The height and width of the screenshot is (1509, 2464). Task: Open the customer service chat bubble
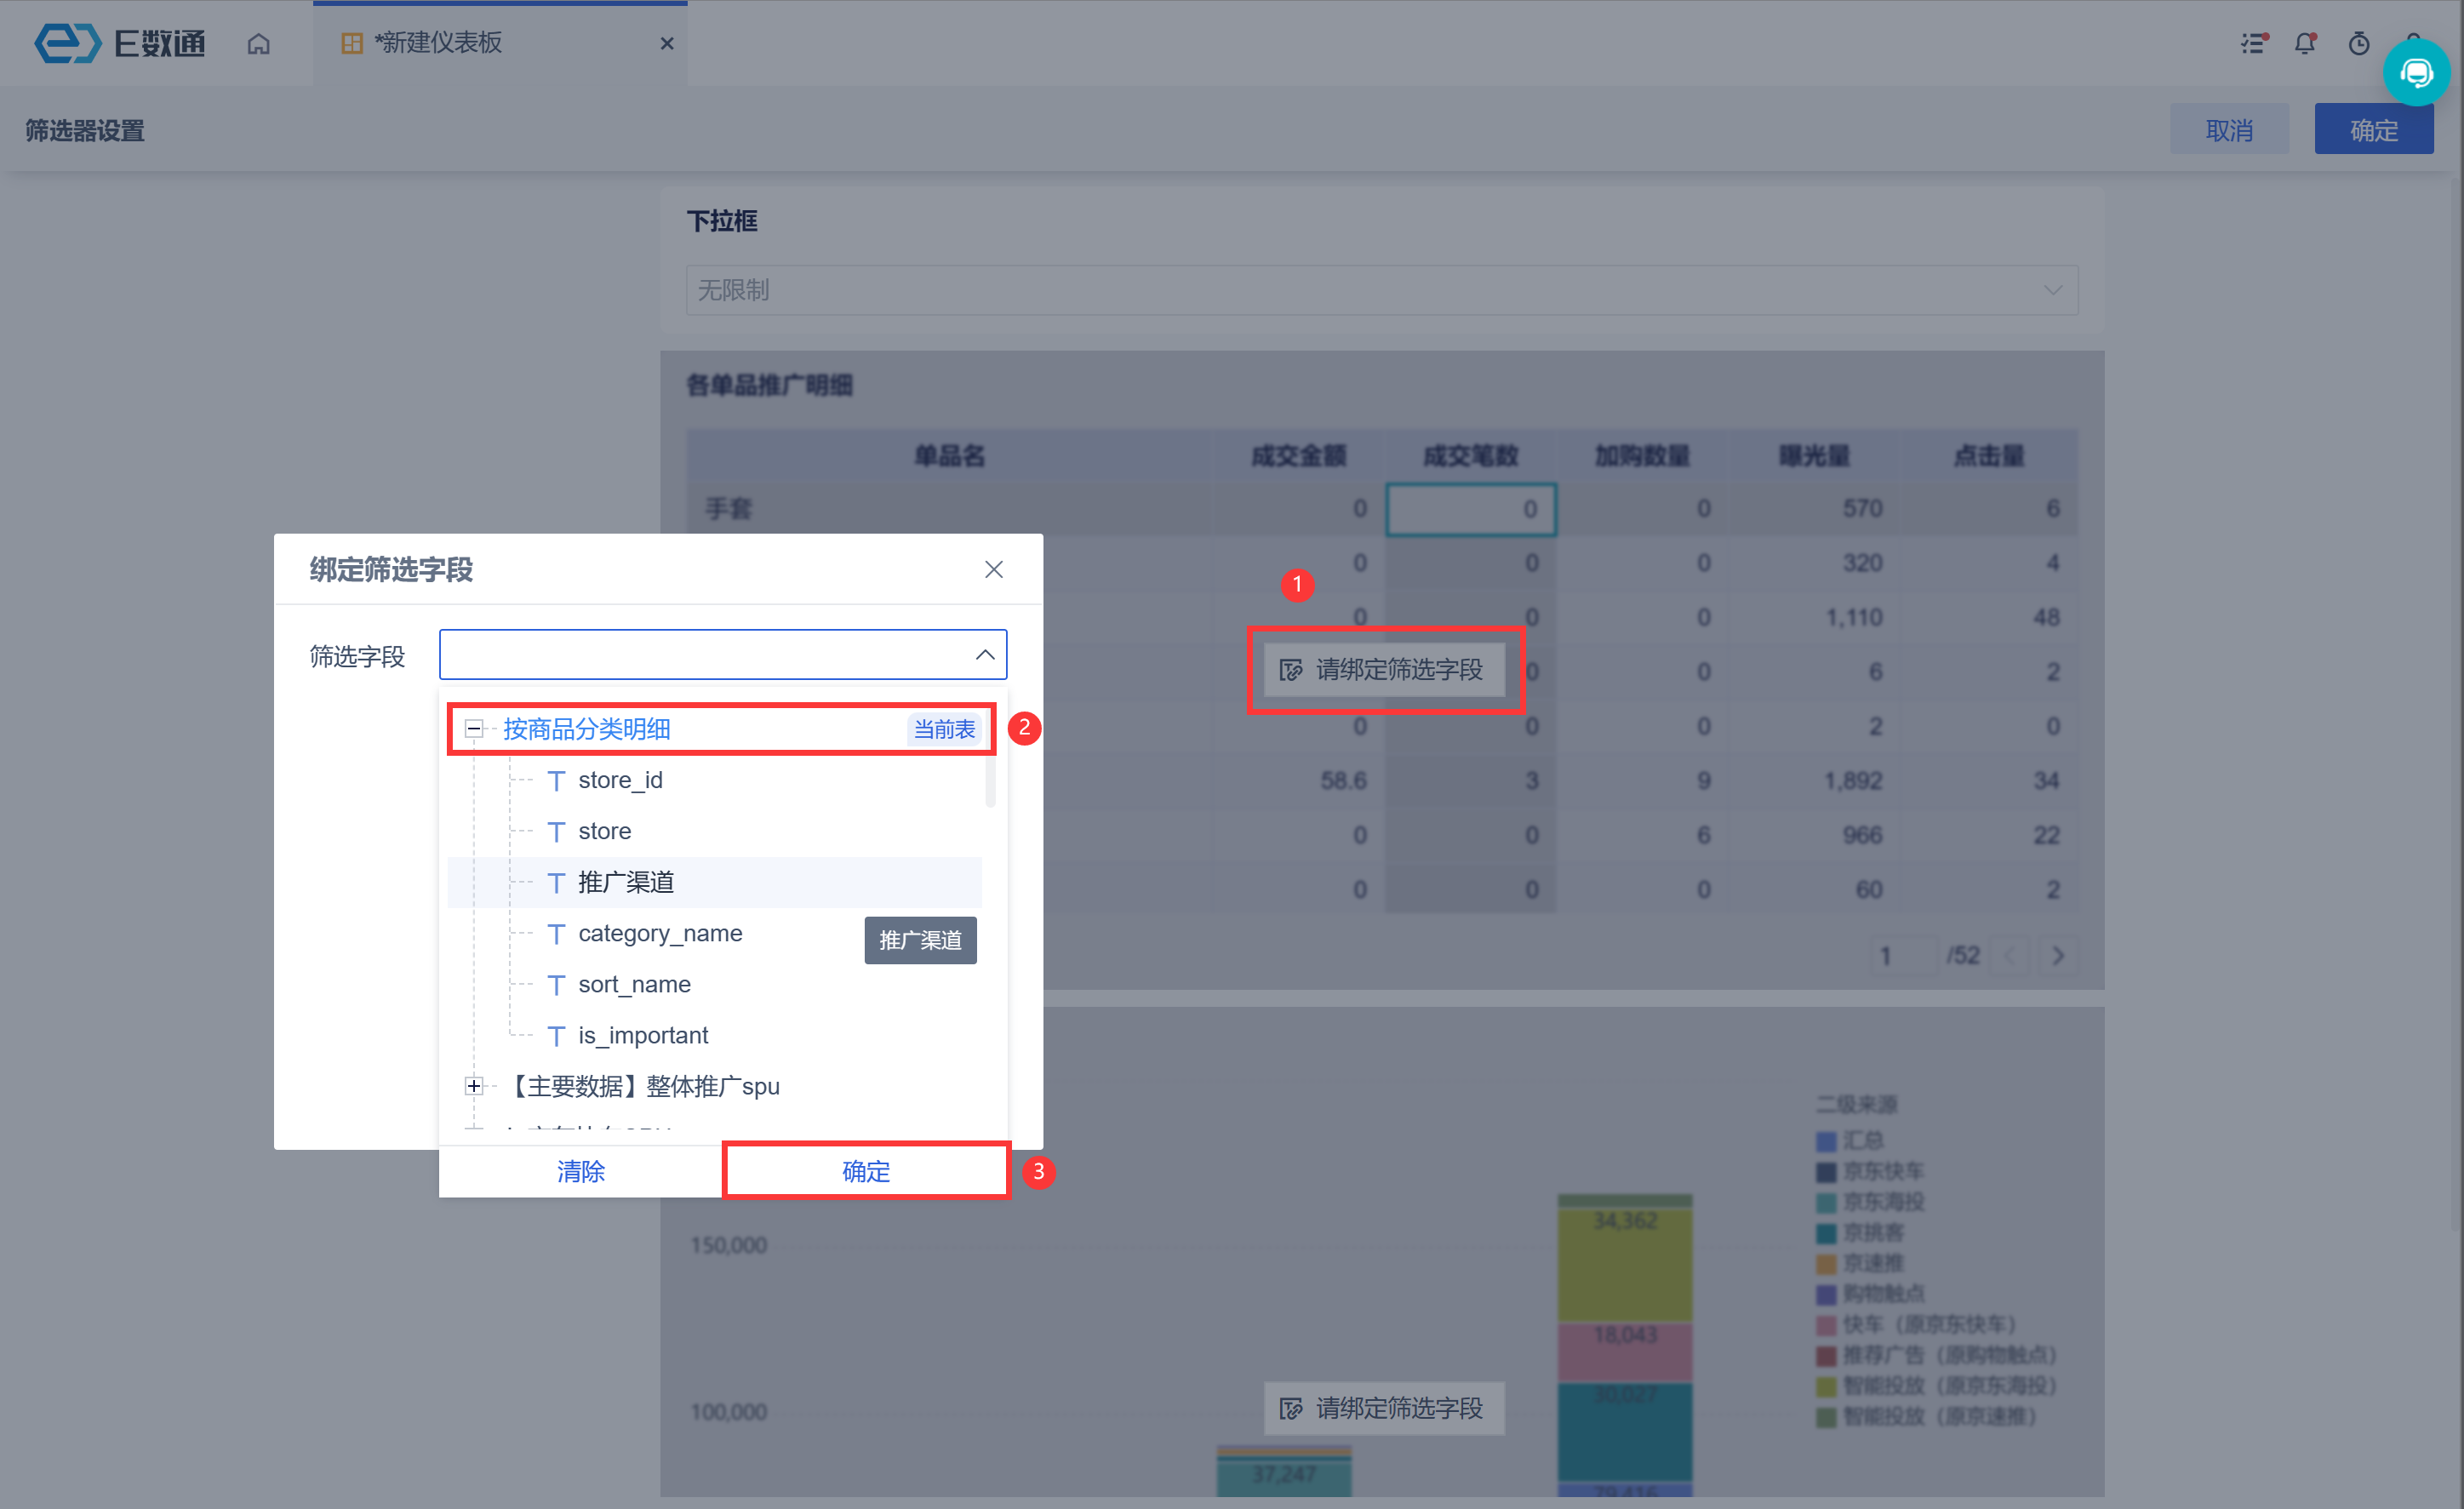(x=2416, y=73)
